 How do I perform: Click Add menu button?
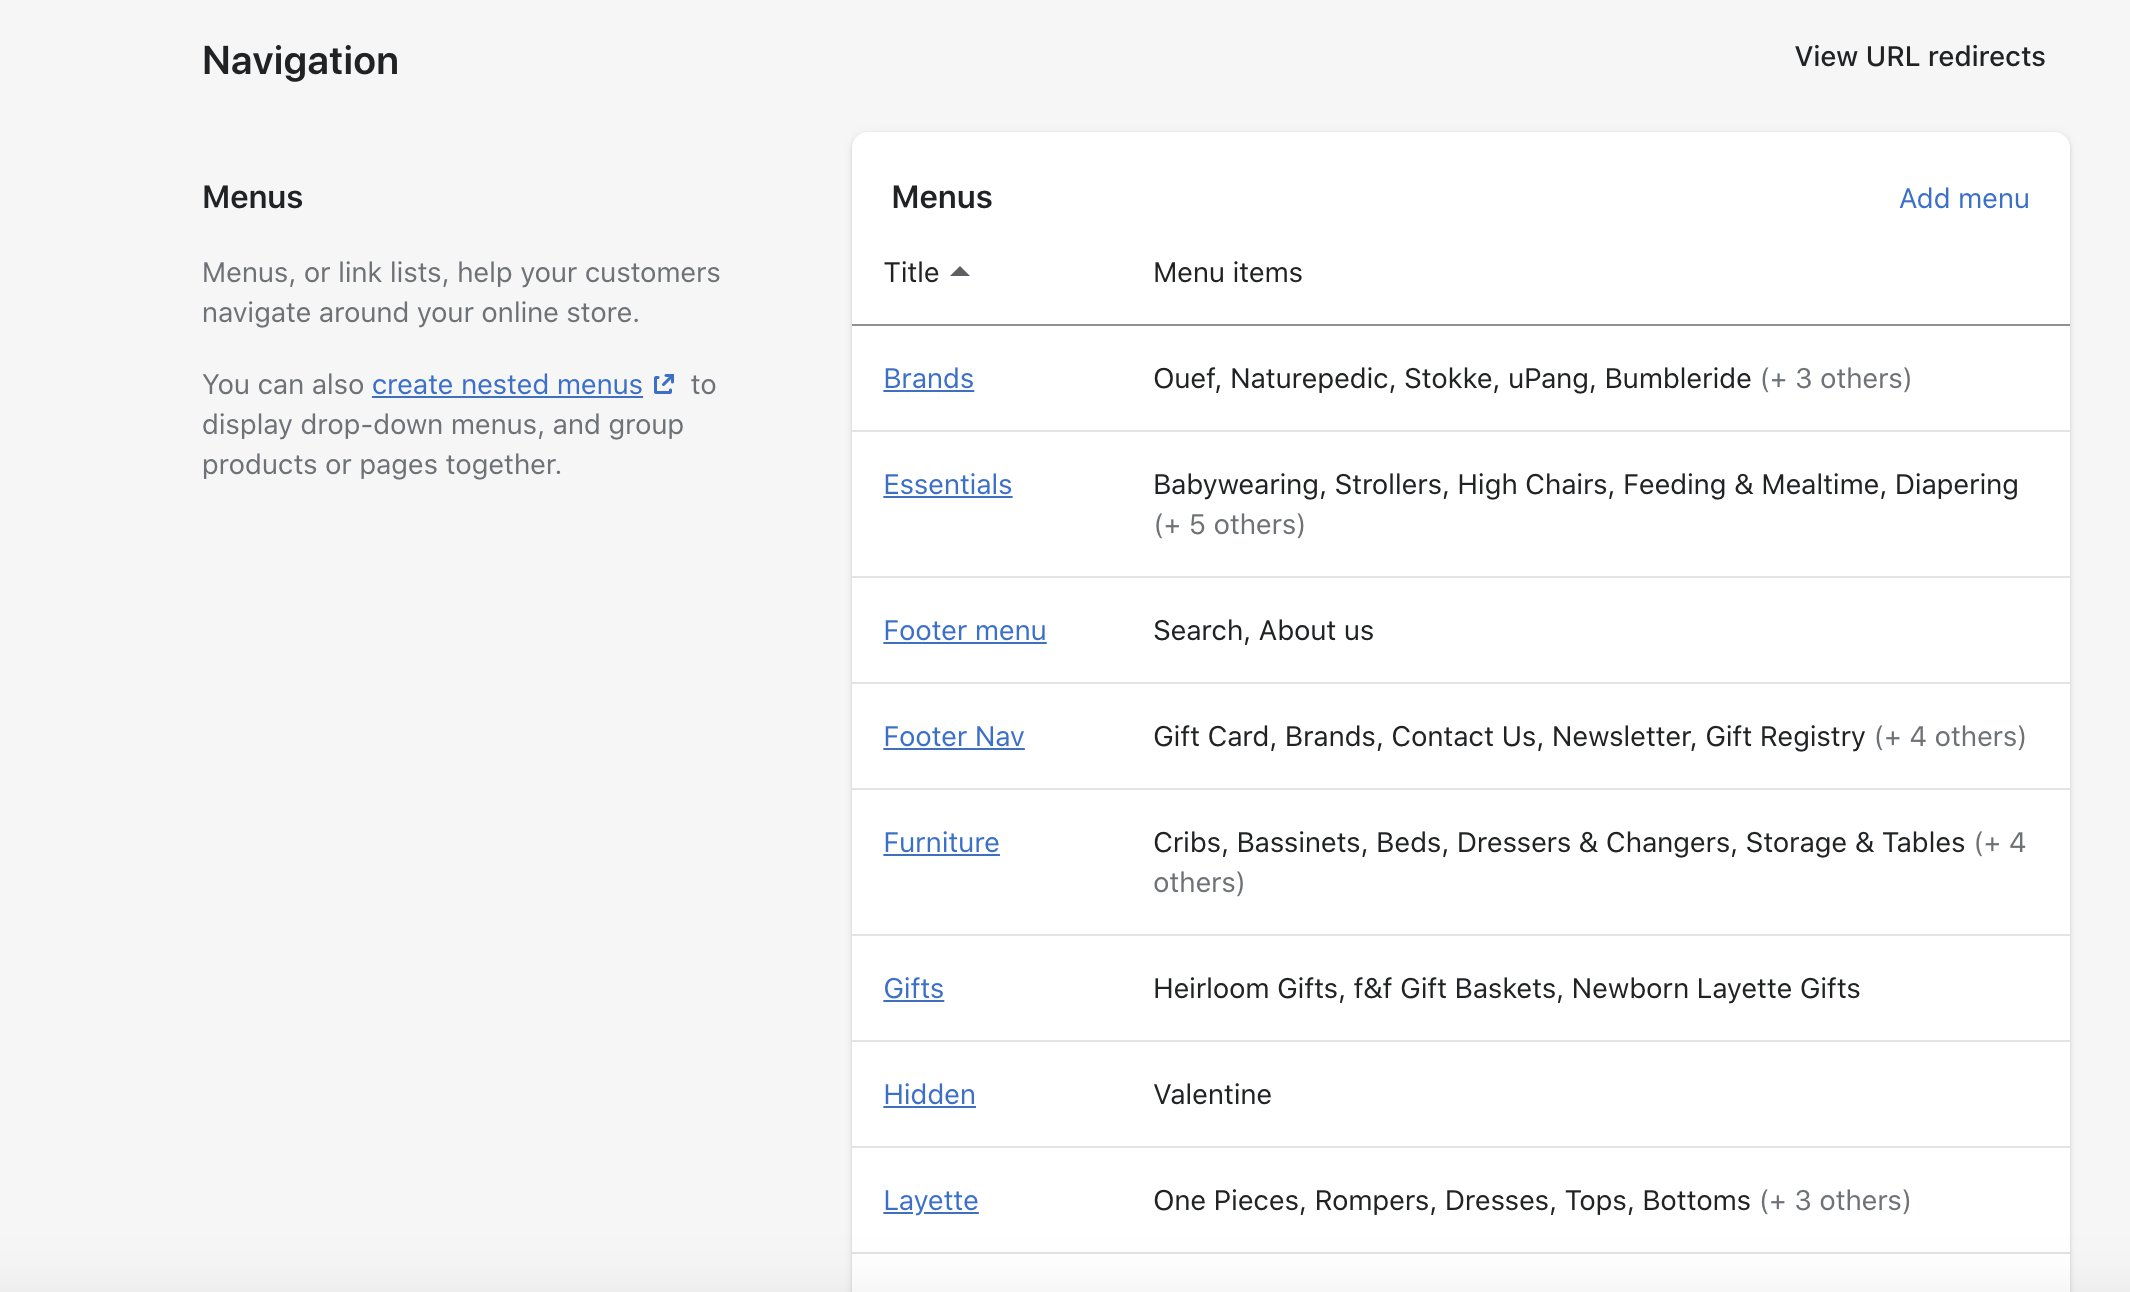(x=1963, y=198)
